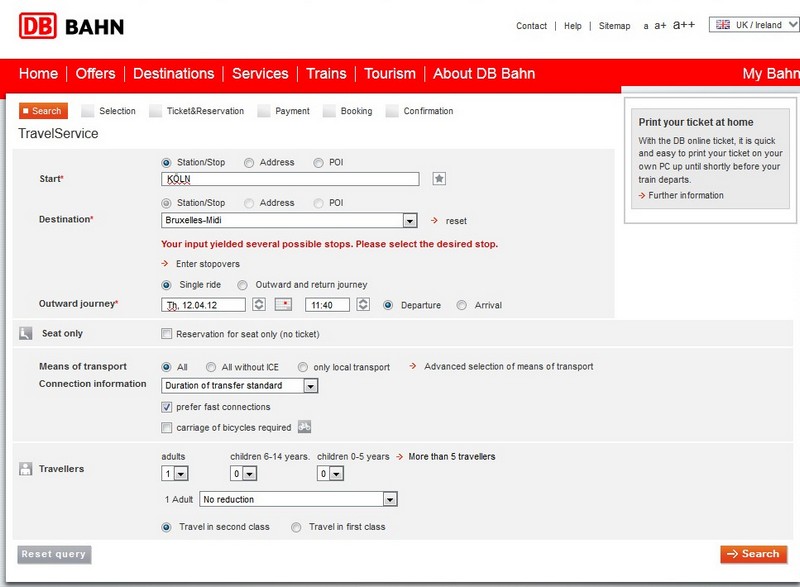Screen dimensions: 800x587
Task: Select only local transport
Action: pos(303,367)
